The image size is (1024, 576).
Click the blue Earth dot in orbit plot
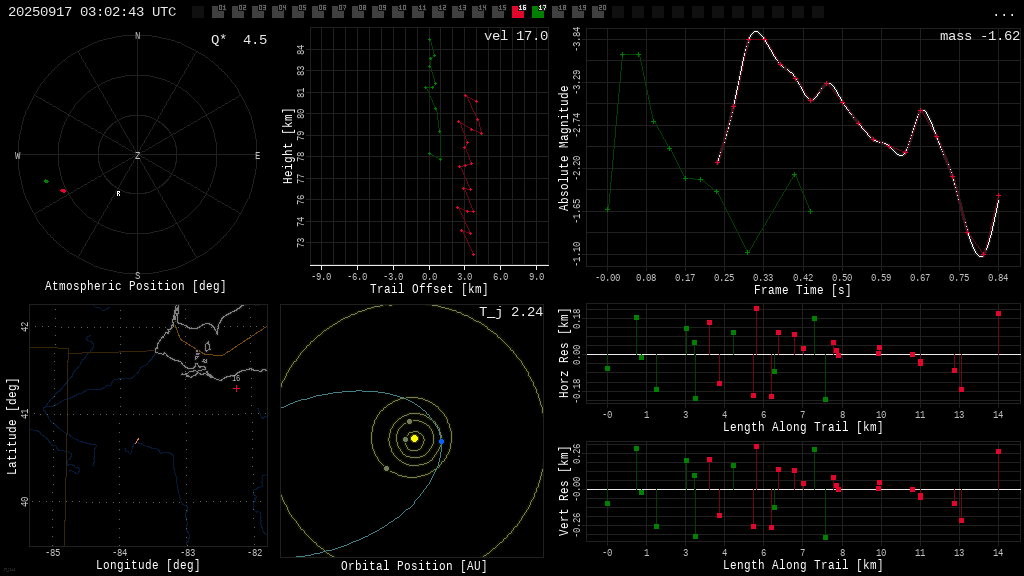click(441, 442)
